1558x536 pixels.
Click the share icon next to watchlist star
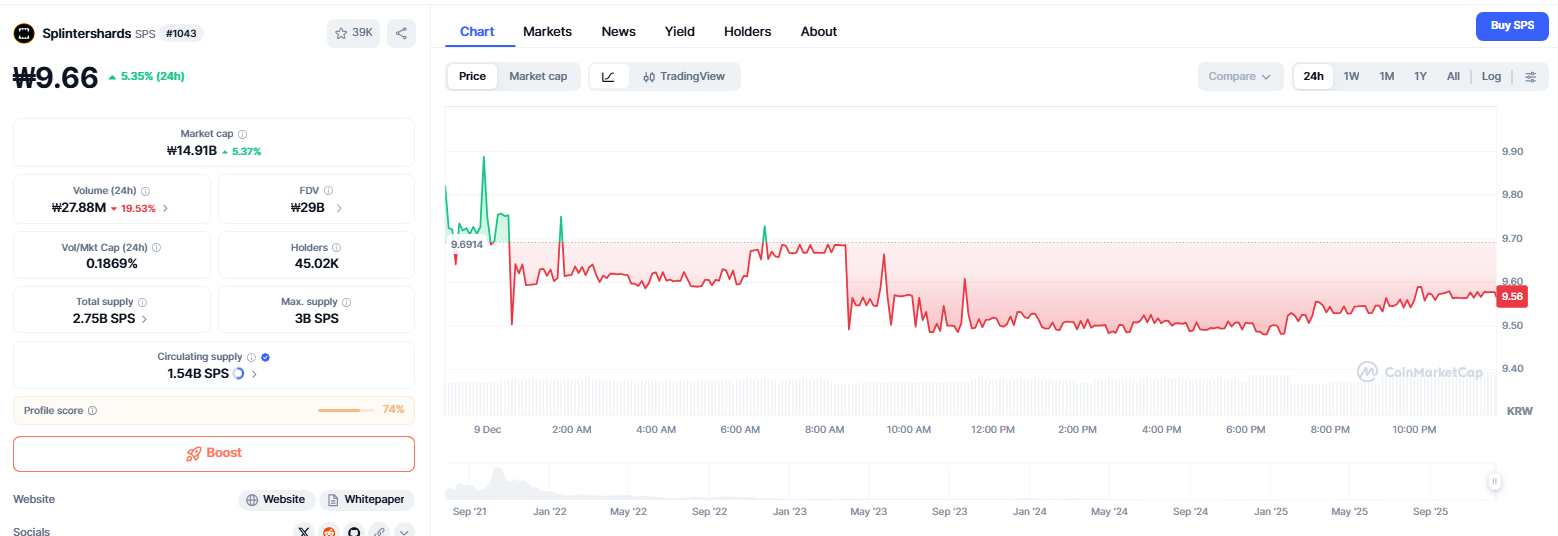pos(401,33)
